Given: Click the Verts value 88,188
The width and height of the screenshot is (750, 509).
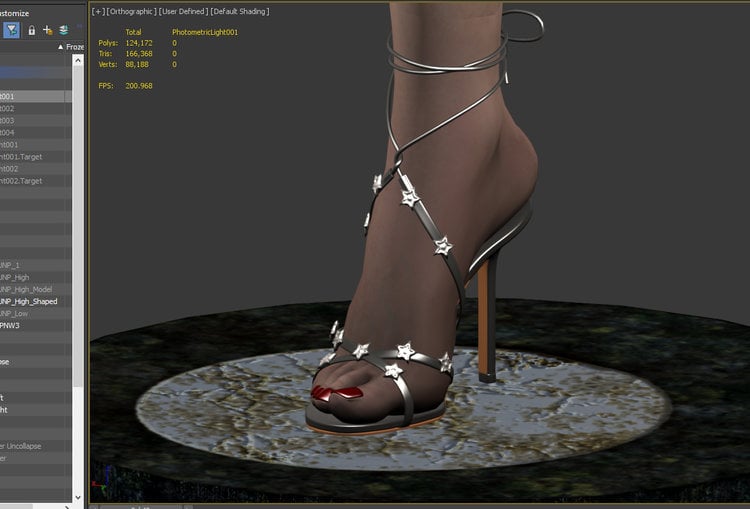Looking at the screenshot, I should click(x=137, y=65).
